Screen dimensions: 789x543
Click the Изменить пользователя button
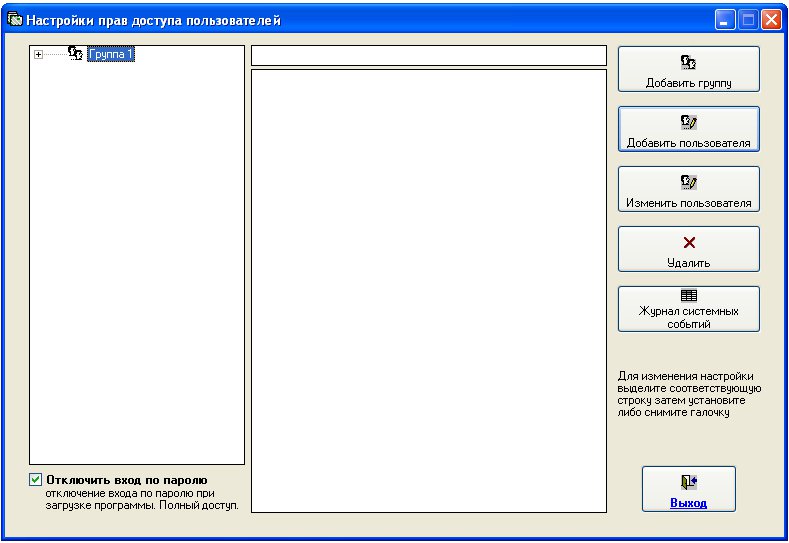point(688,189)
